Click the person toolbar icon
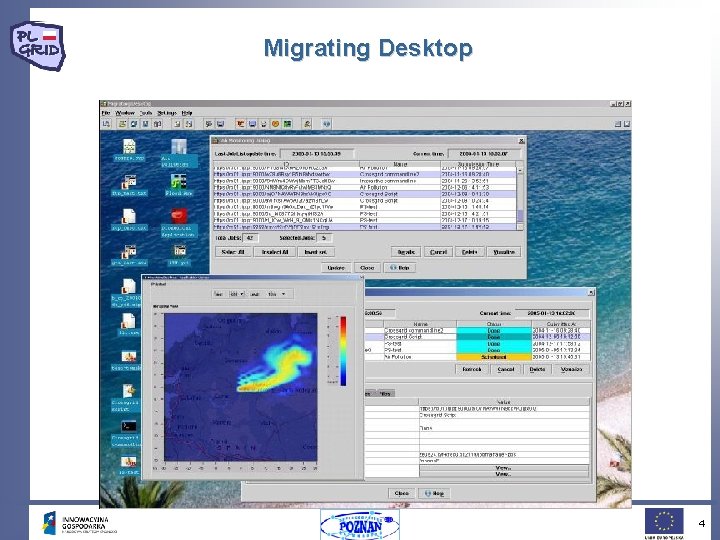The width and height of the screenshot is (720, 540). (x=307, y=124)
